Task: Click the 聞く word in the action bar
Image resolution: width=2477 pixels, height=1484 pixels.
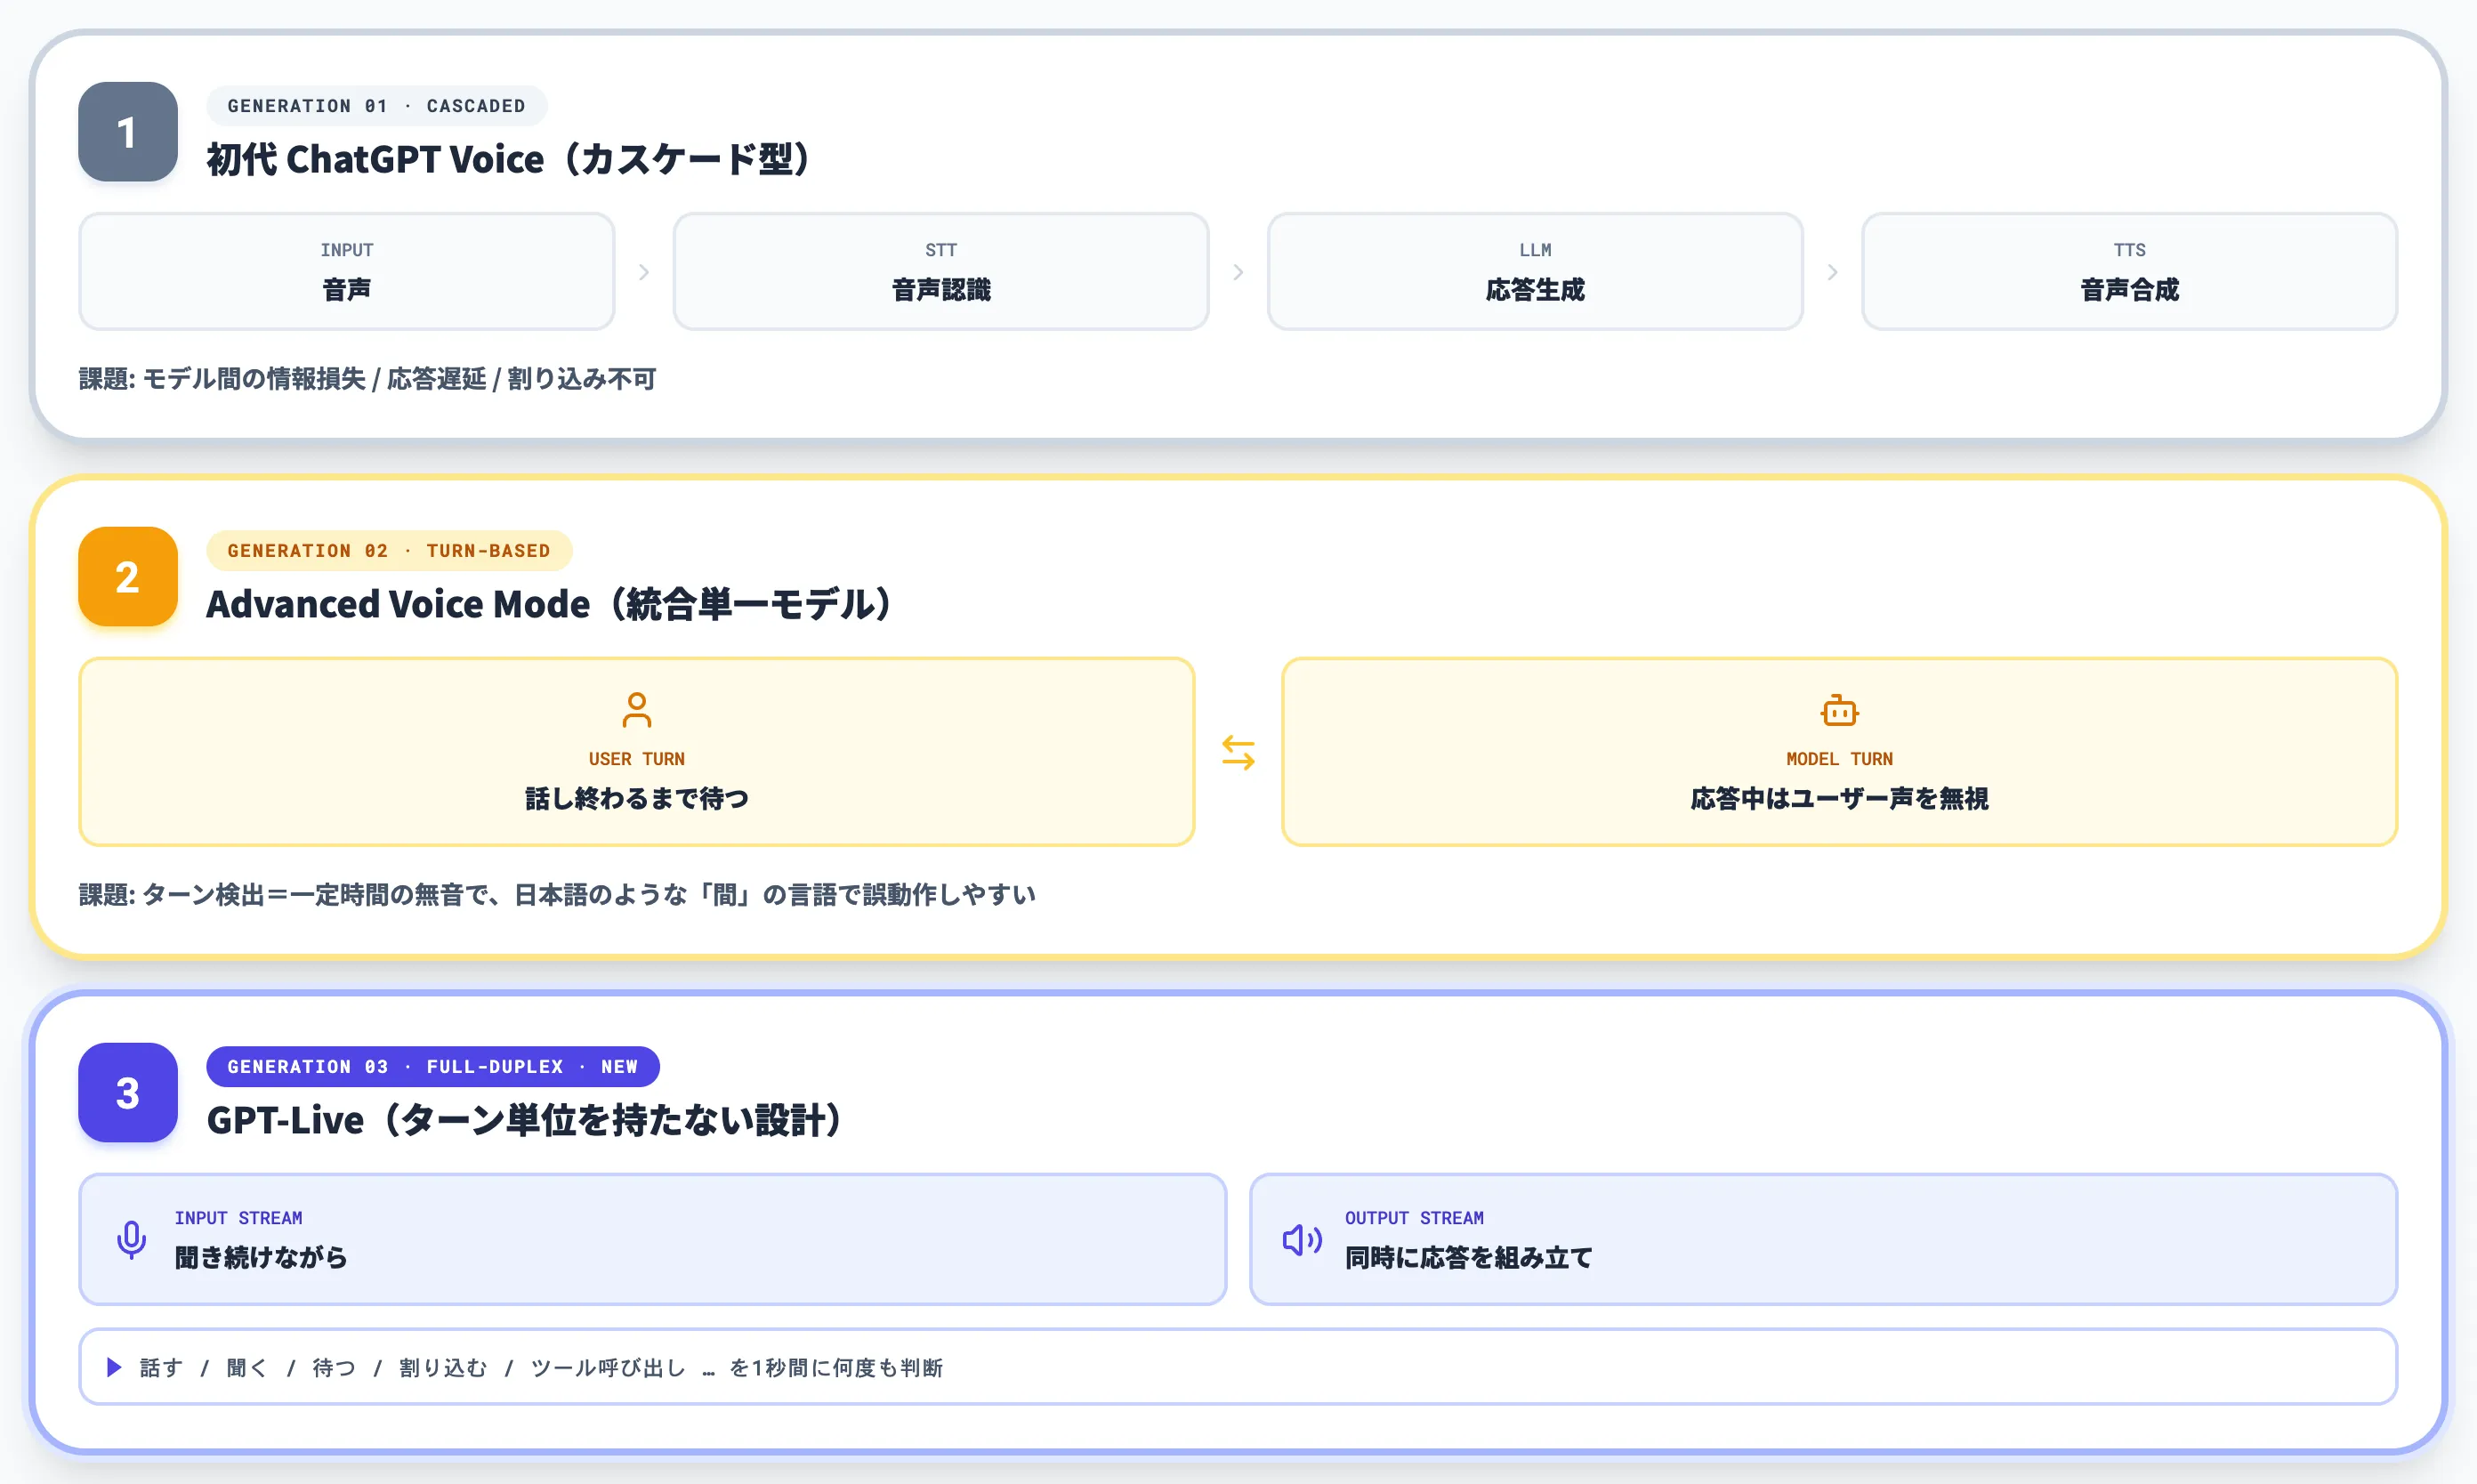Action: pyautogui.click(x=247, y=1367)
